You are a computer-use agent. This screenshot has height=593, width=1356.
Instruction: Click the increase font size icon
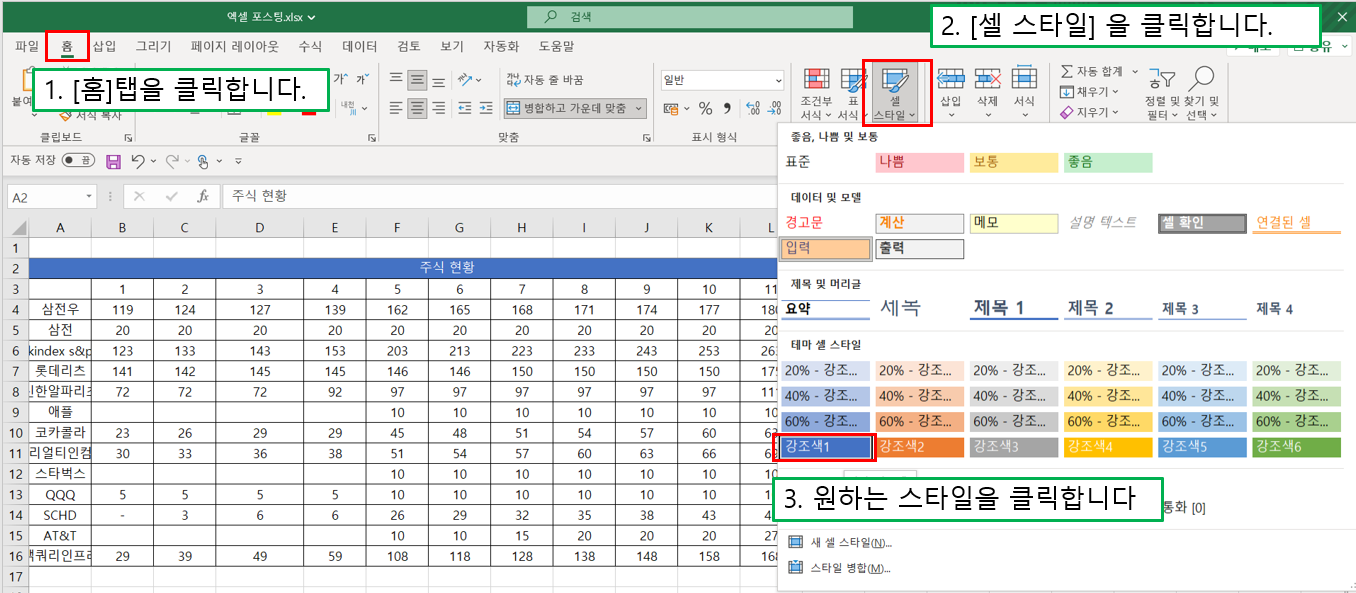tap(340, 79)
